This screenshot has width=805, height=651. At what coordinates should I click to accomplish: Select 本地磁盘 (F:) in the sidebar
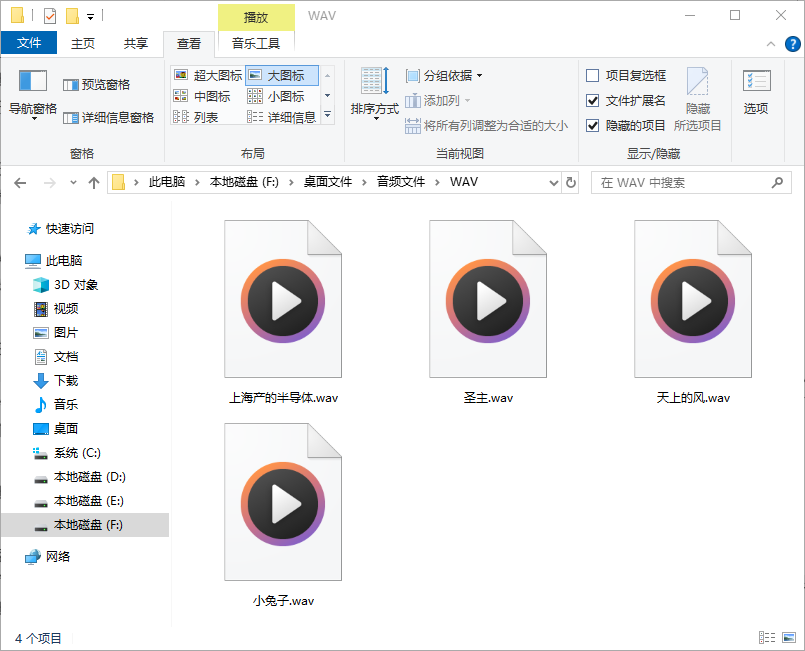point(85,525)
